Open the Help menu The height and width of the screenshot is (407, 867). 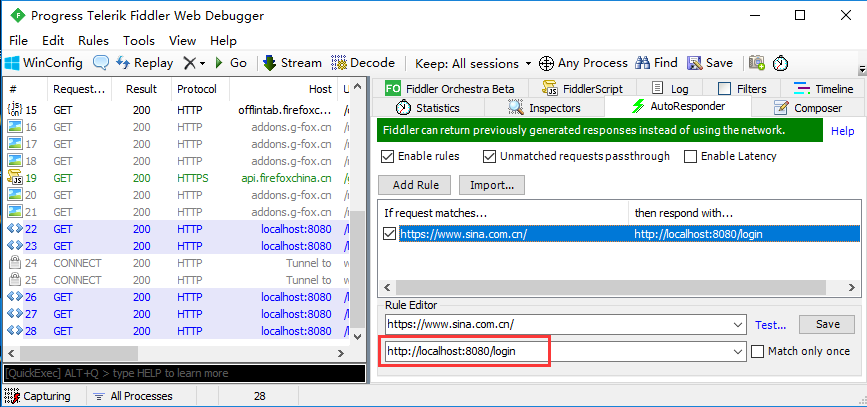click(223, 40)
